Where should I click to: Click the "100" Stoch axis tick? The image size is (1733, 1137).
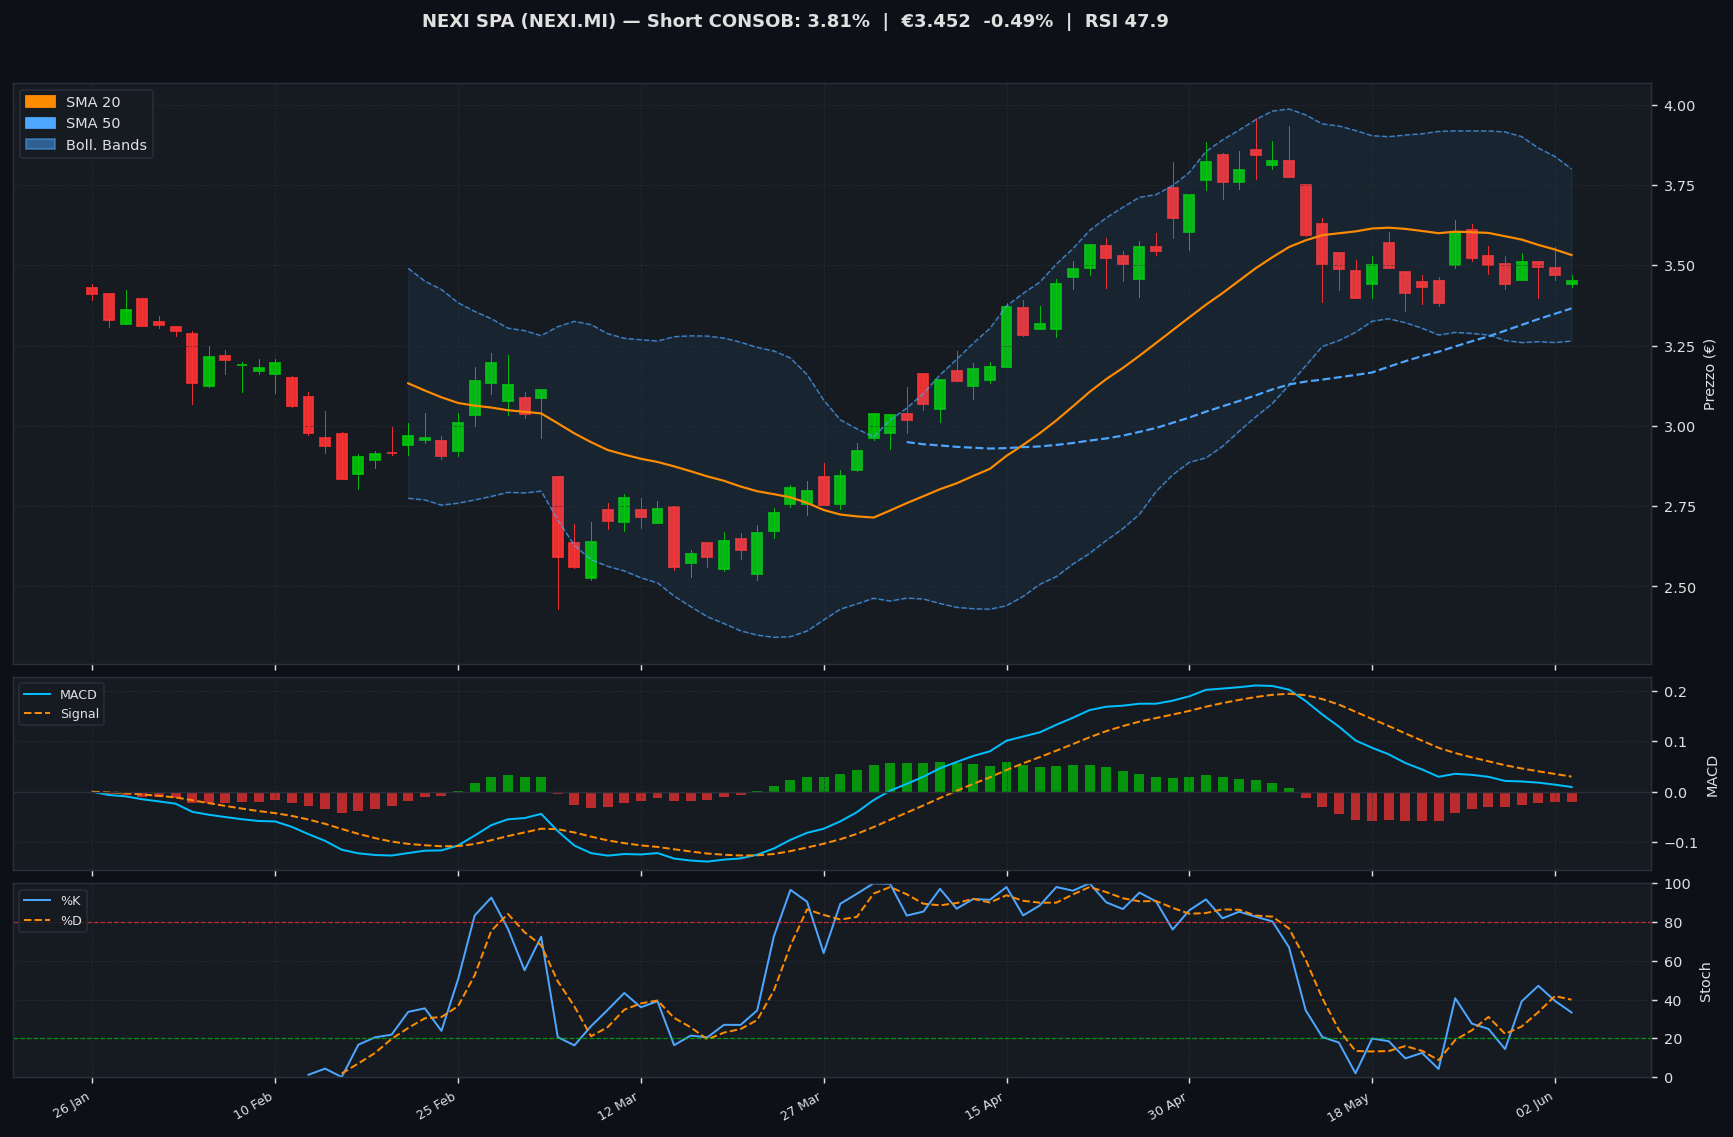[1677, 884]
